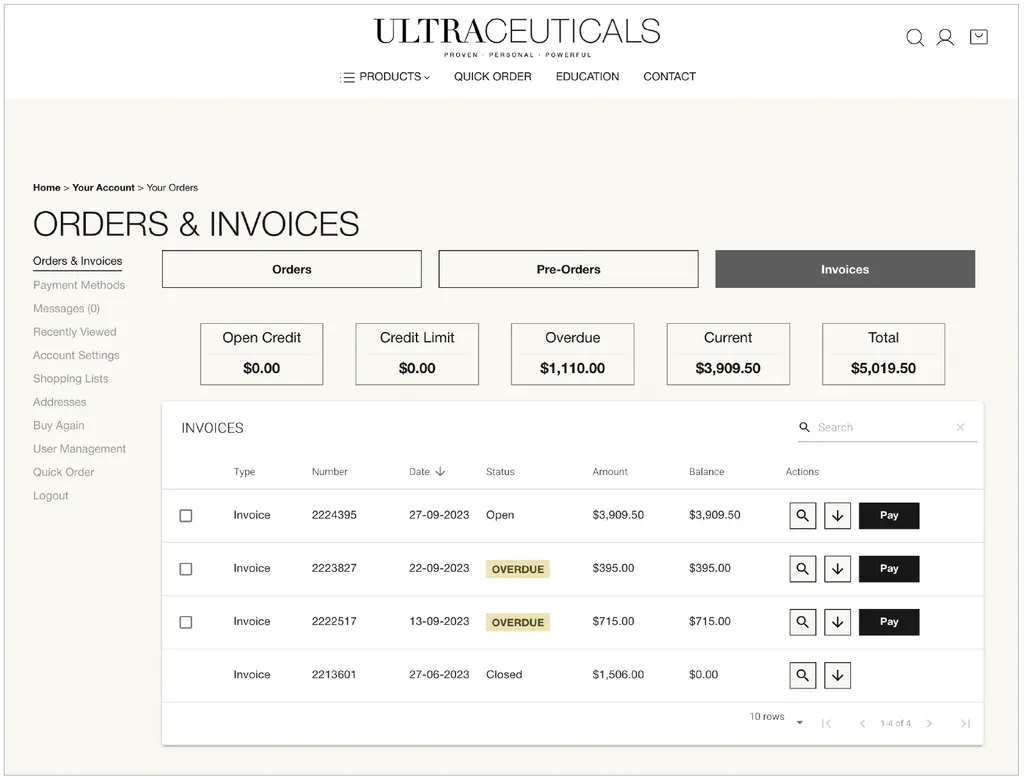Pay the overdue invoice 2222517

tap(889, 622)
